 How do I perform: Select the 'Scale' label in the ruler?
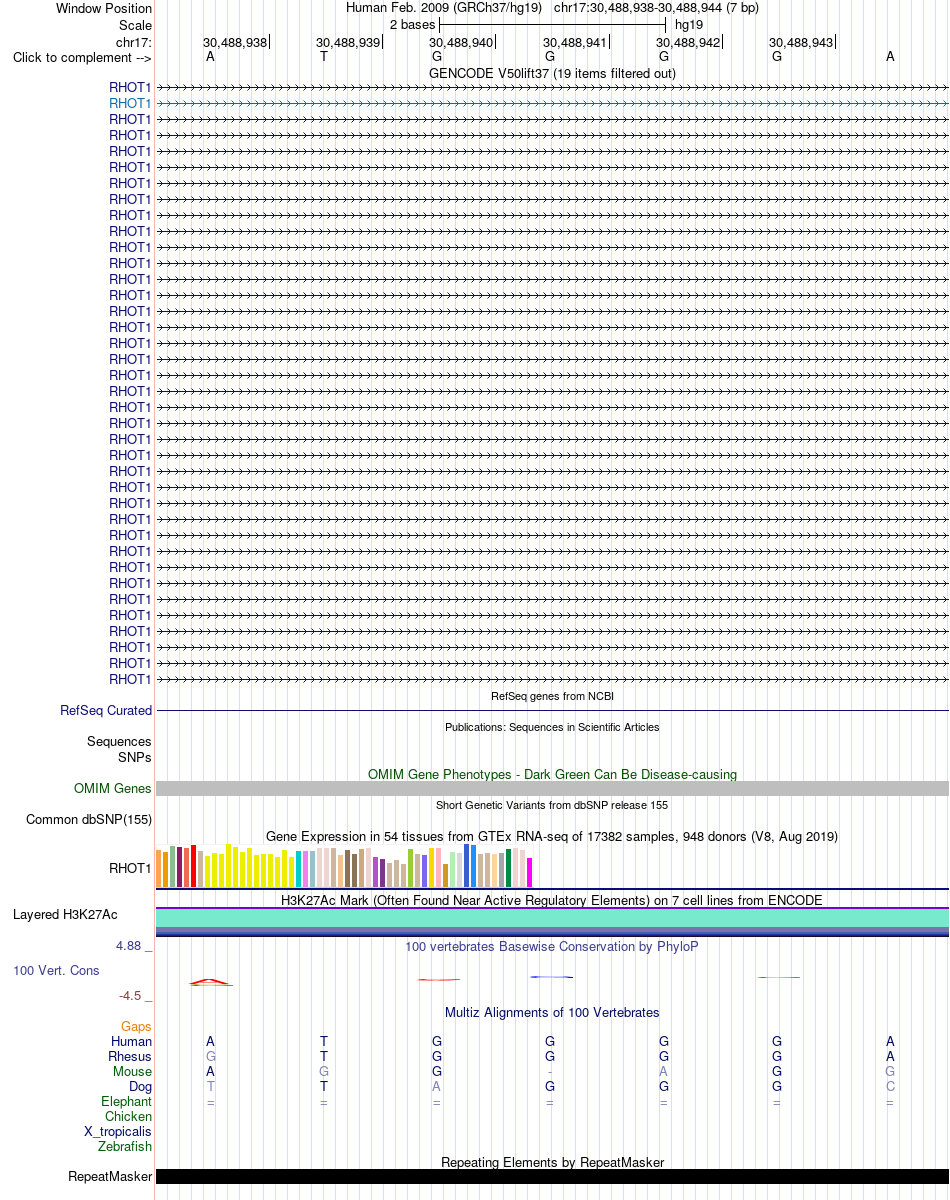tap(135, 25)
